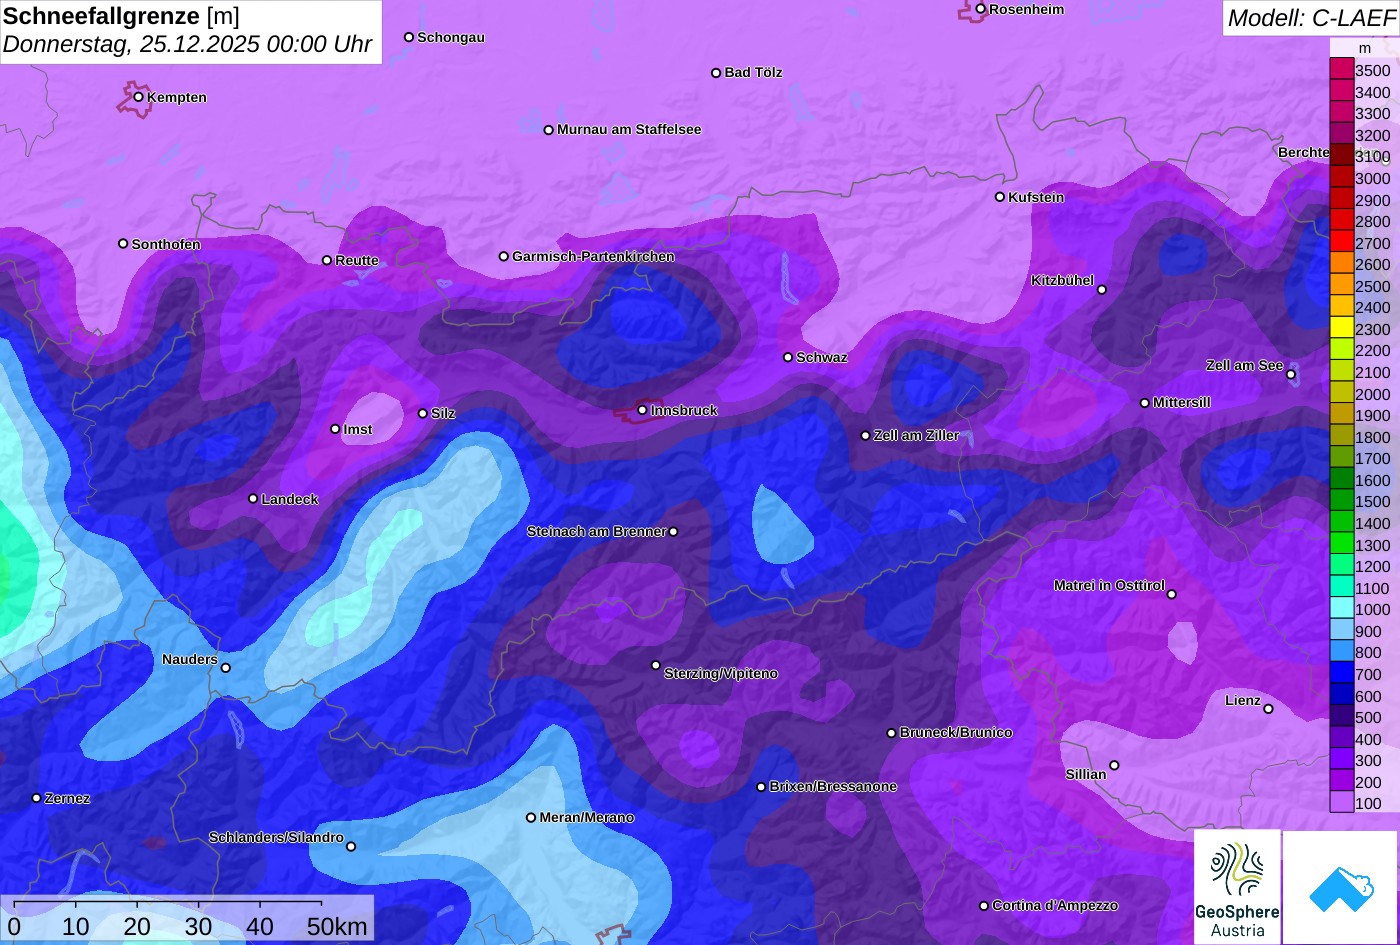
Task: Click the Bad Tölz marker dot
Action: point(716,73)
